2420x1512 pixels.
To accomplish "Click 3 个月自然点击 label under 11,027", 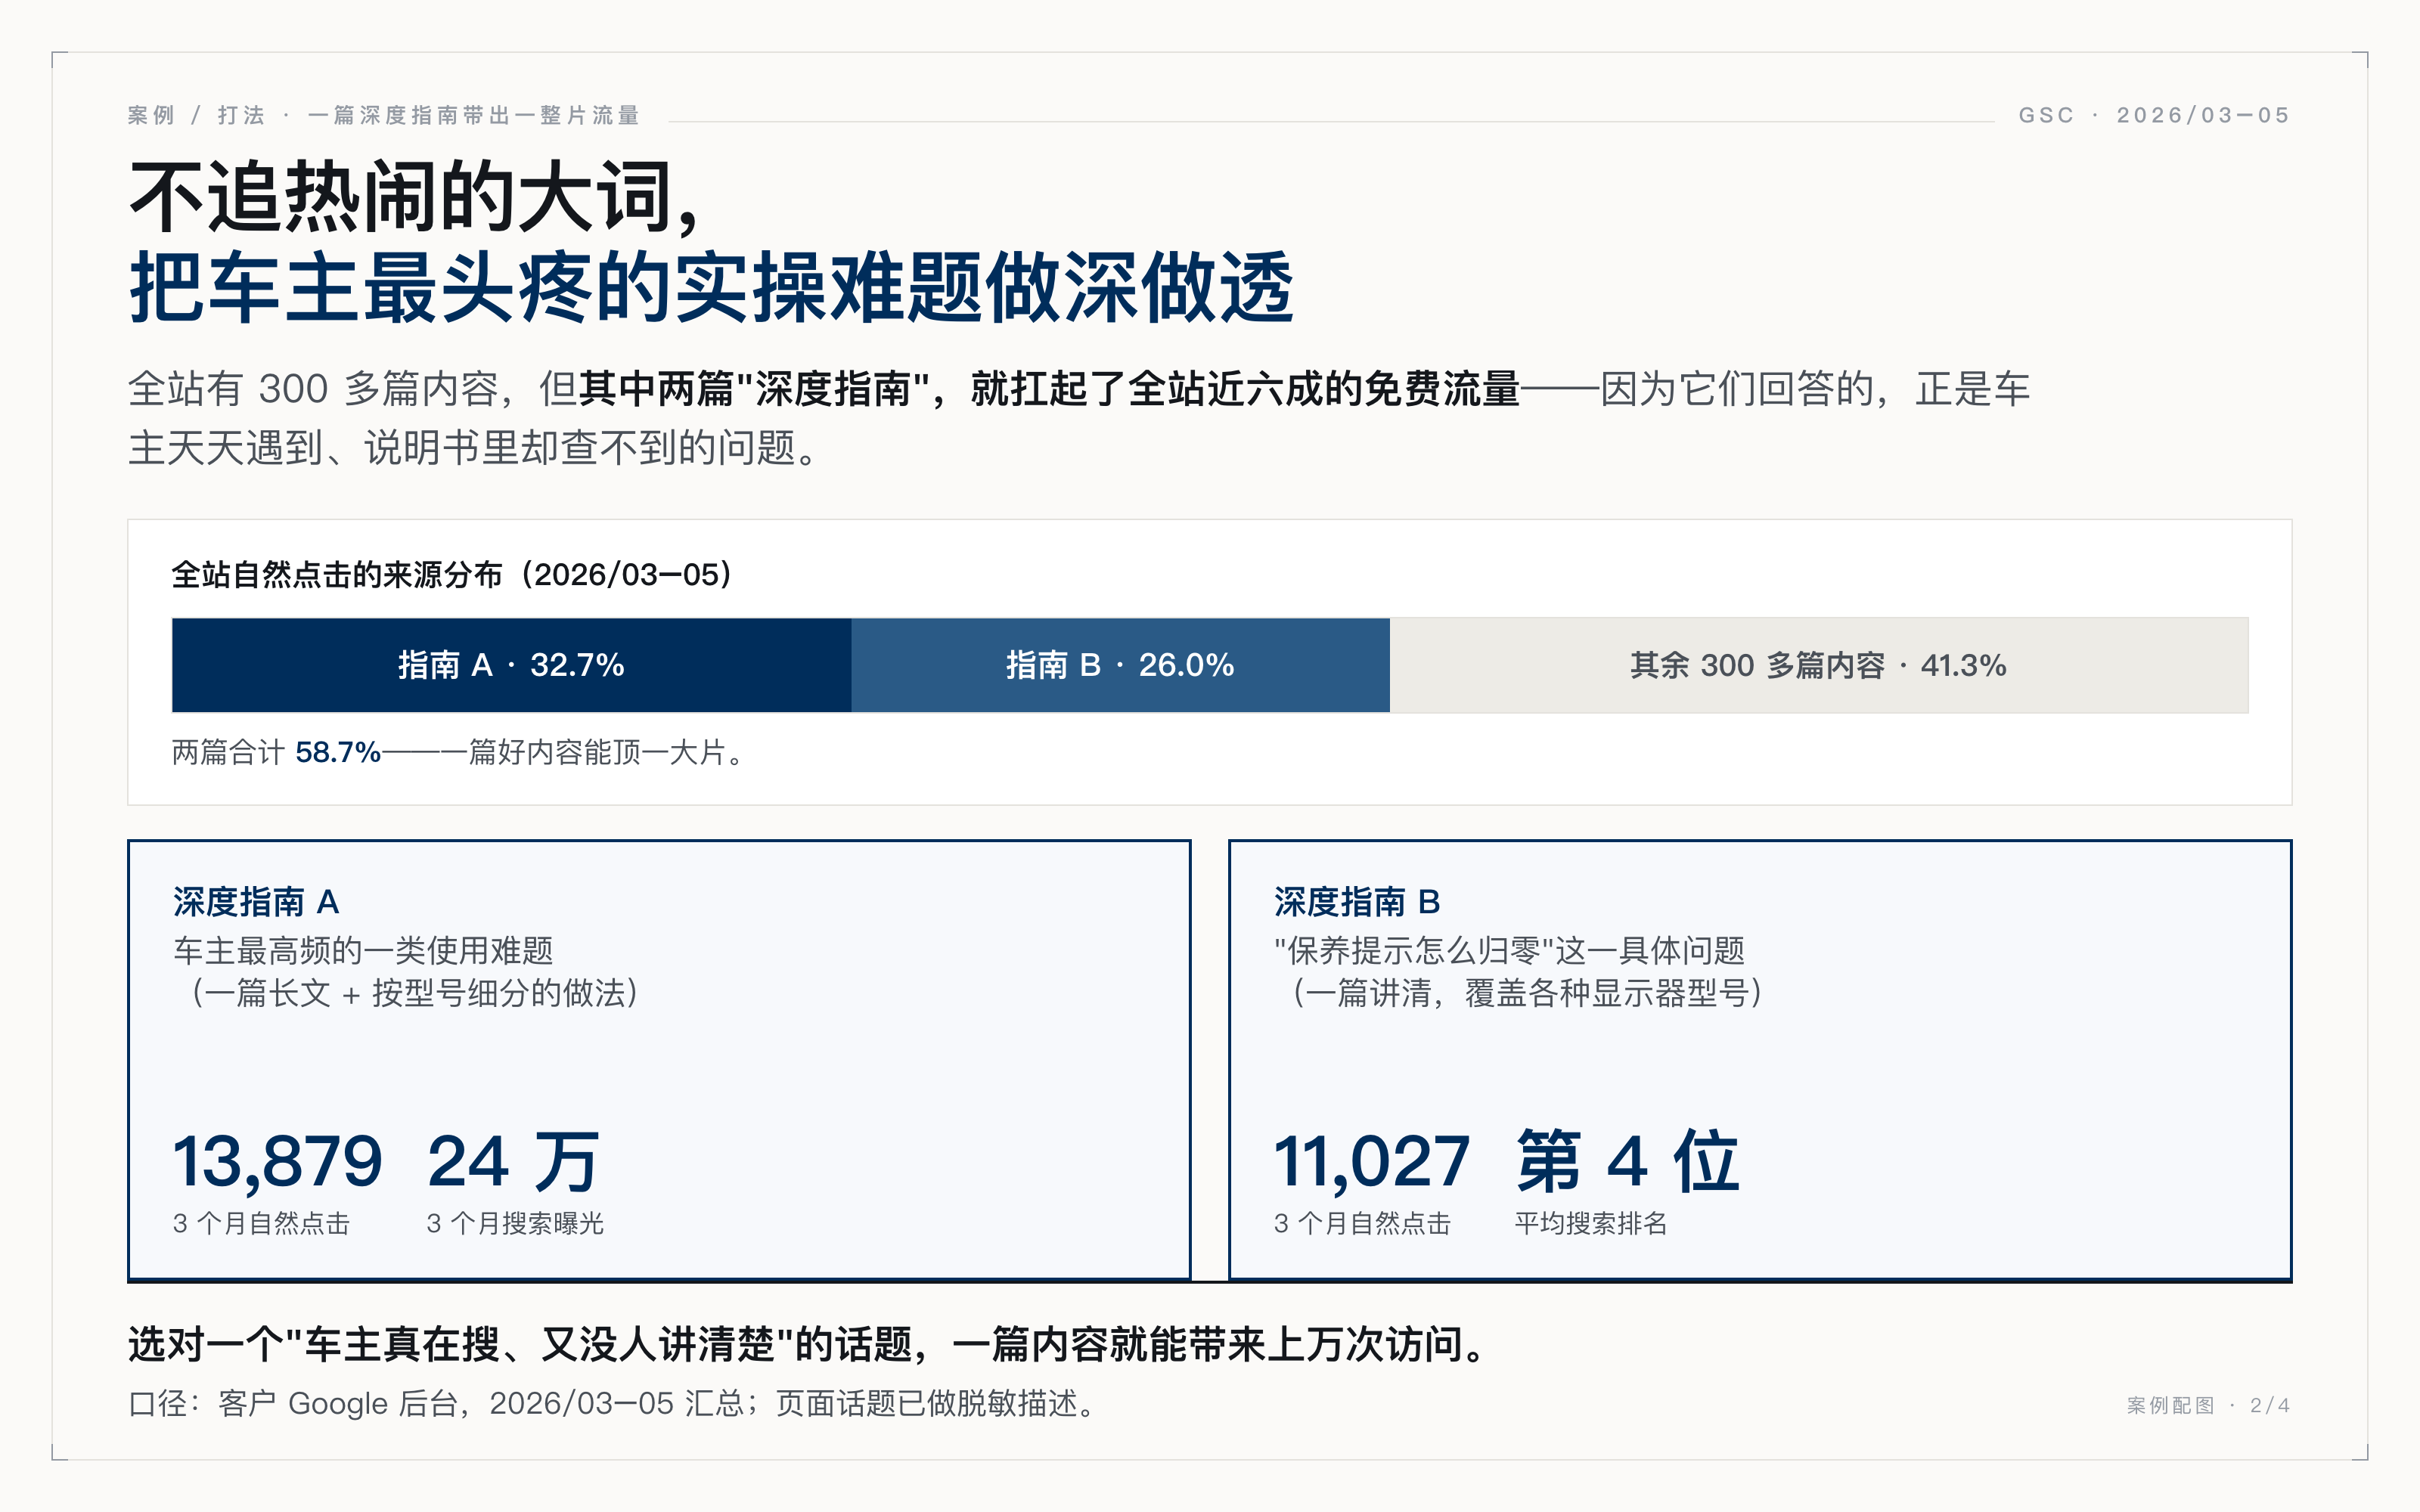I will [1362, 1223].
